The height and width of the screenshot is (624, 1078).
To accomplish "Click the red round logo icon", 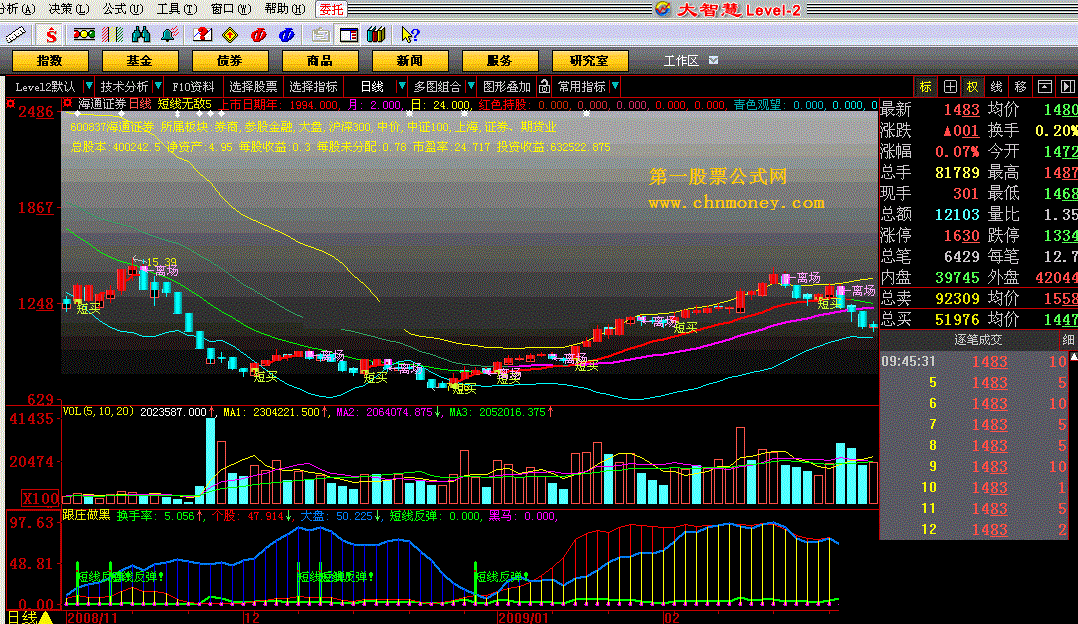I will pyautogui.click(x=258, y=34).
